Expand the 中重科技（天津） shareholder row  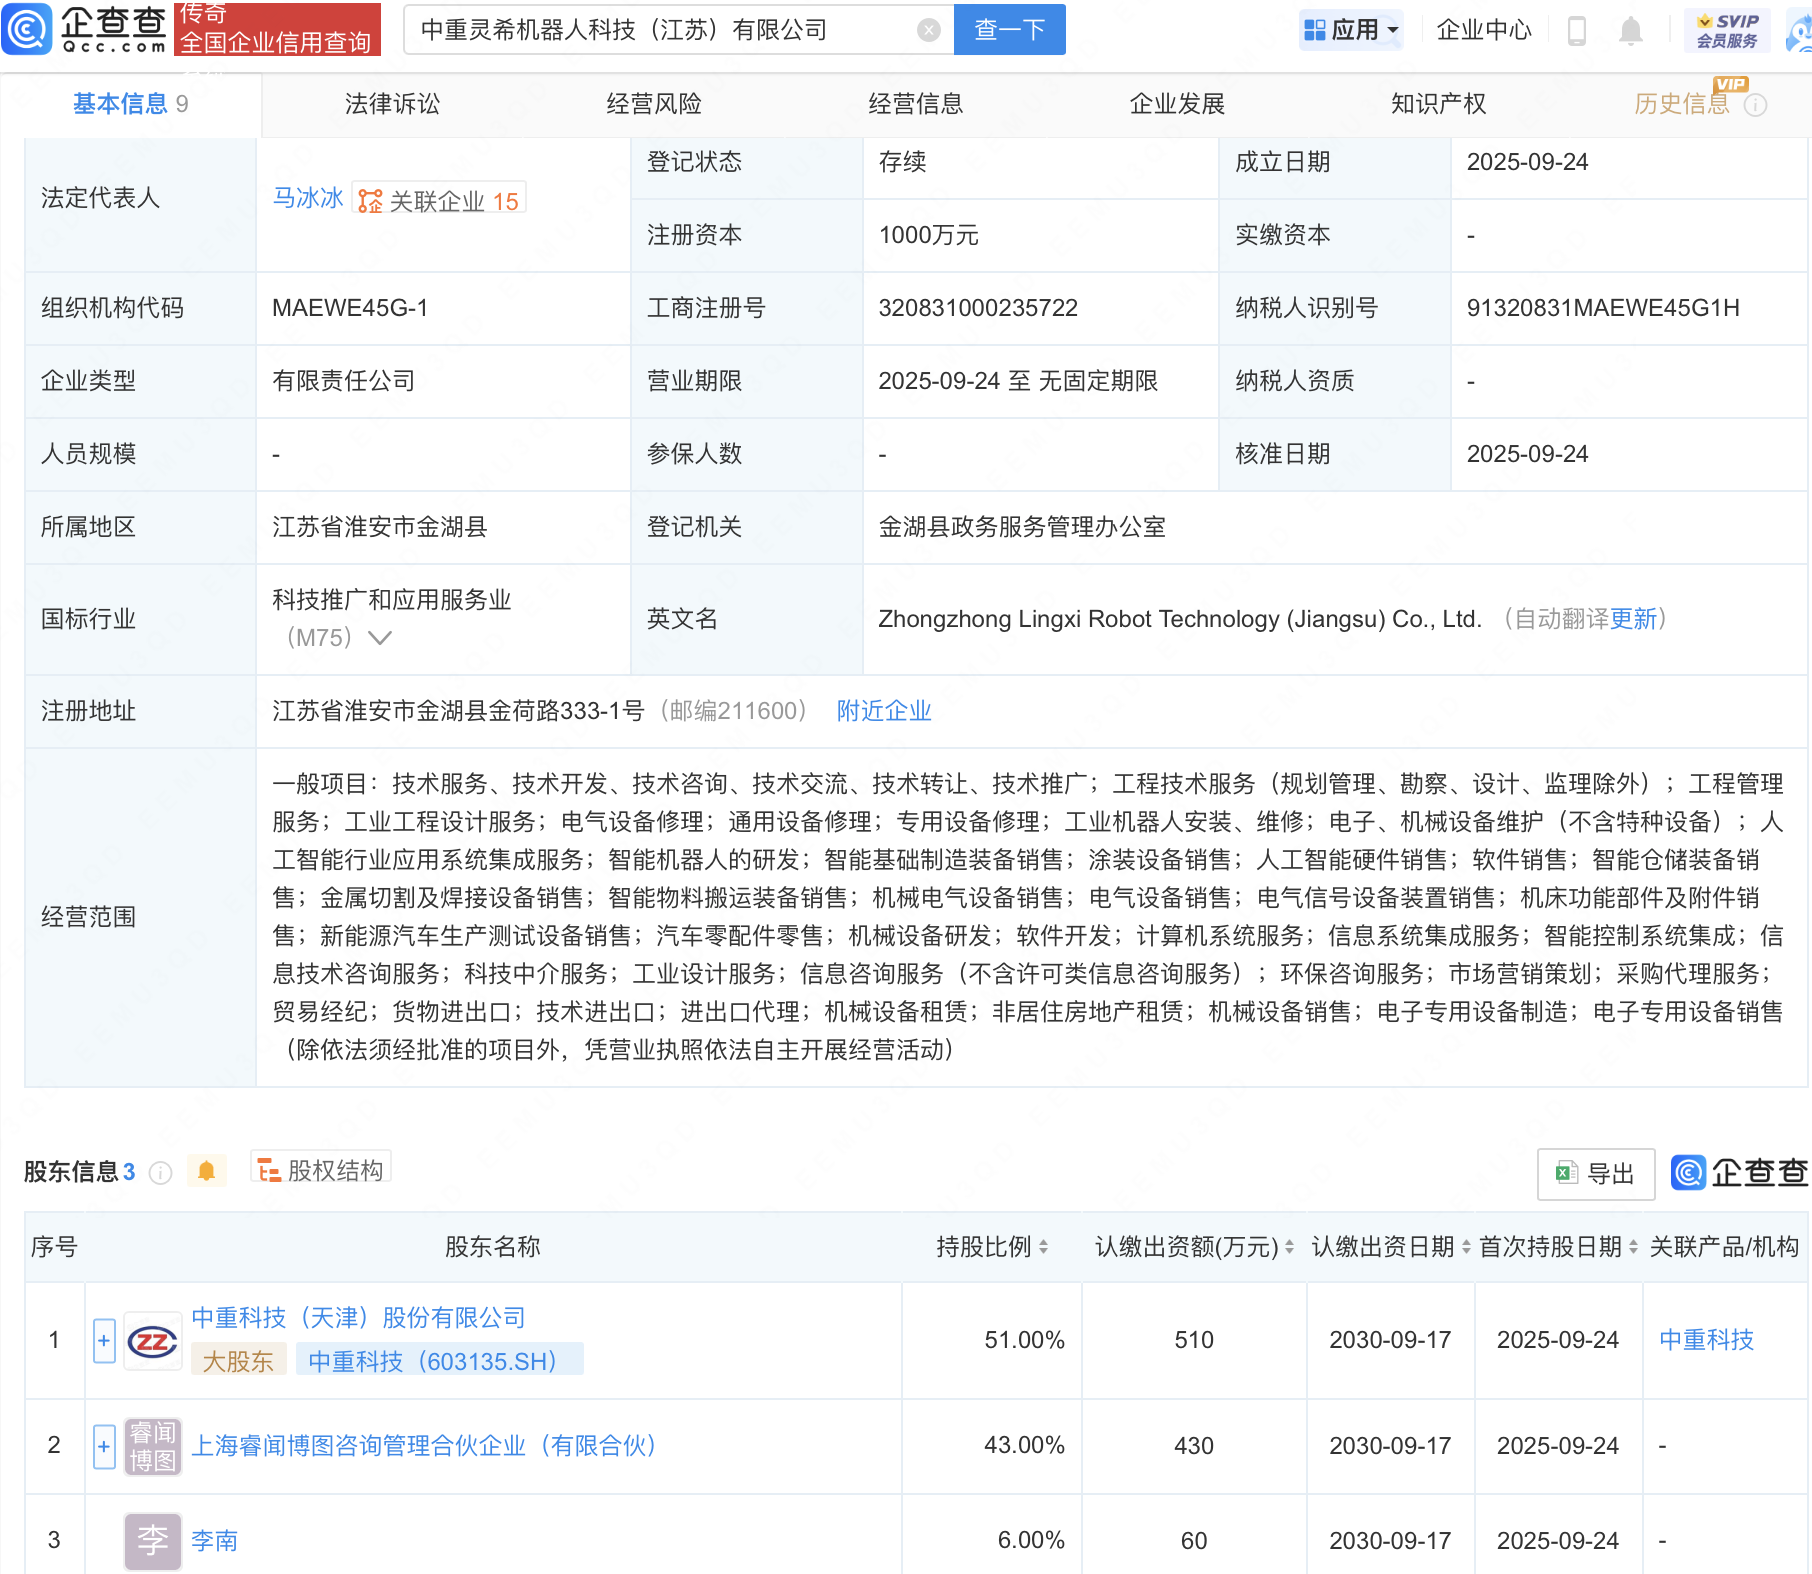click(x=104, y=1341)
